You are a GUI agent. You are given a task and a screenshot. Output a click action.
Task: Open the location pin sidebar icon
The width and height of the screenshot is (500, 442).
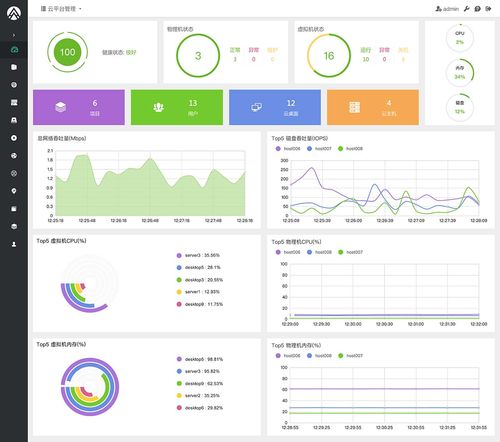[14, 191]
